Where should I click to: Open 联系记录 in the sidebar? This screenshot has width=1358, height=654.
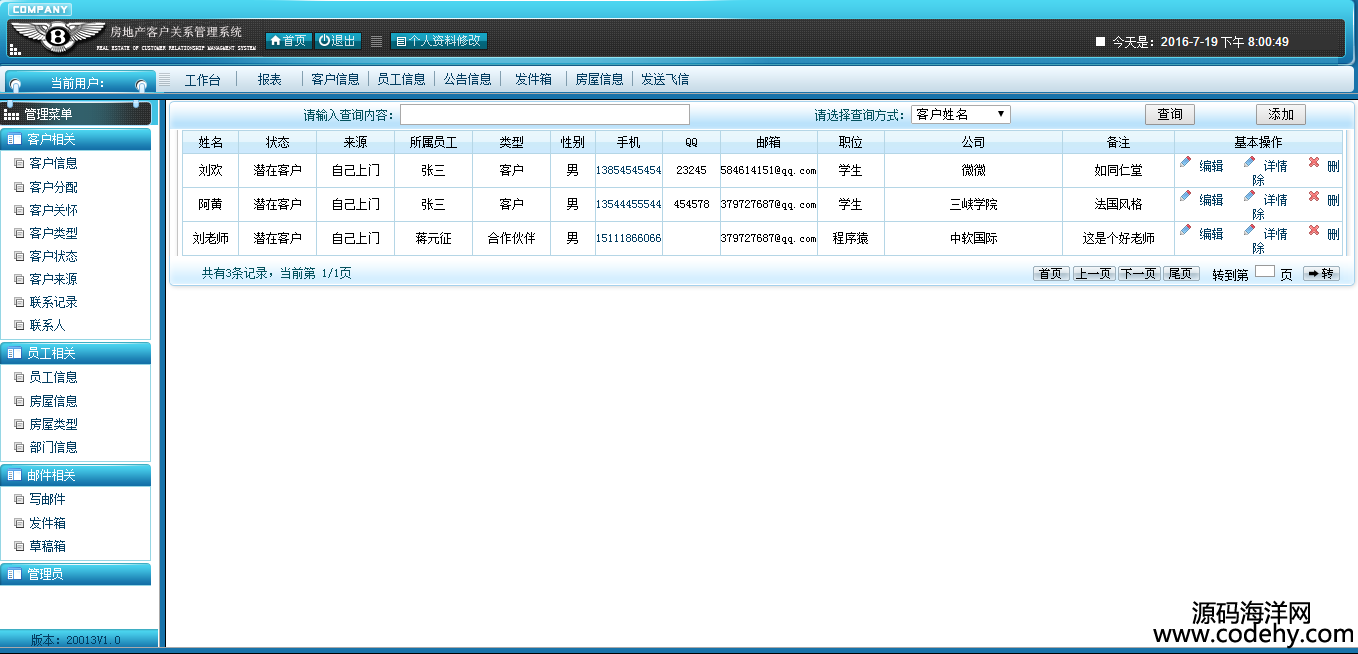pyautogui.click(x=53, y=302)
